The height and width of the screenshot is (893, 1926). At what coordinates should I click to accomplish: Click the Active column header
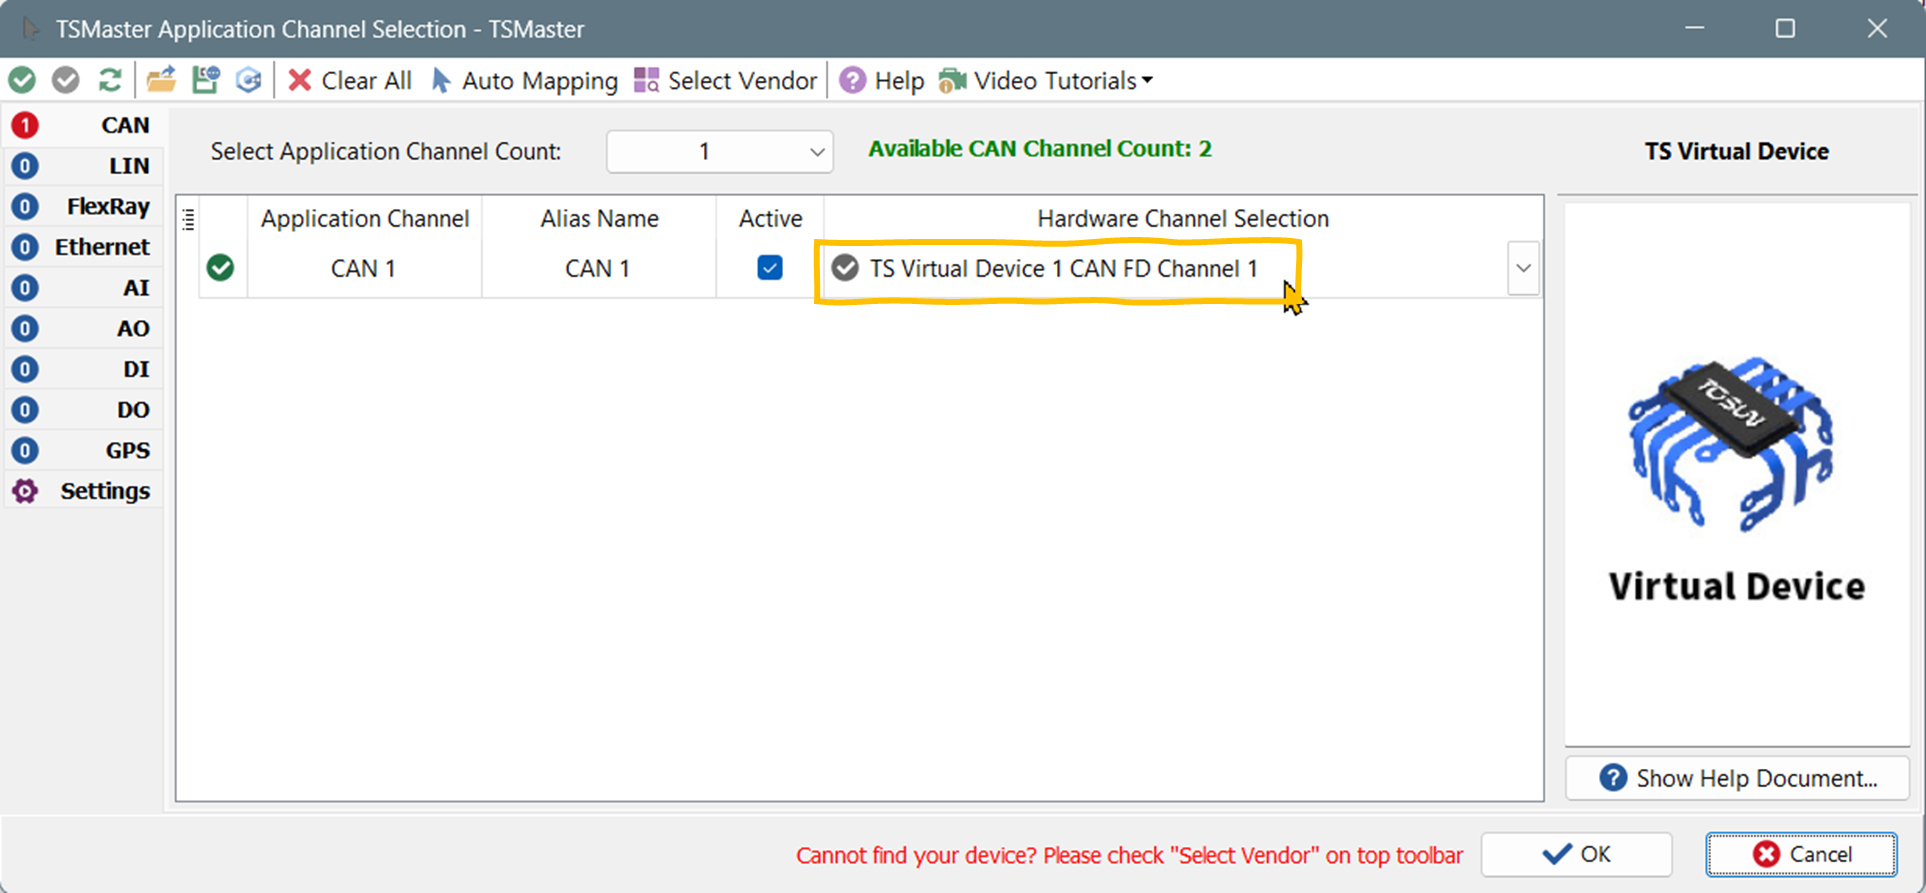[x=770, y=219]
